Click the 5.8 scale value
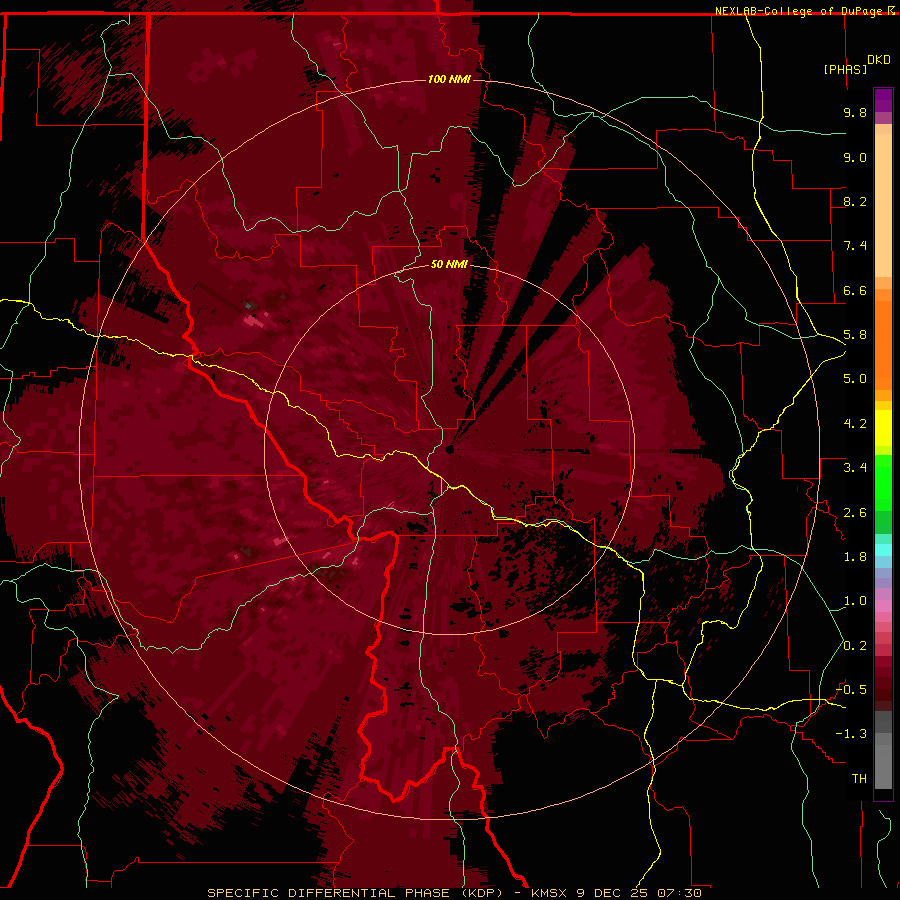This screenshot has height=900, width=900. click(x=855, y=335)
